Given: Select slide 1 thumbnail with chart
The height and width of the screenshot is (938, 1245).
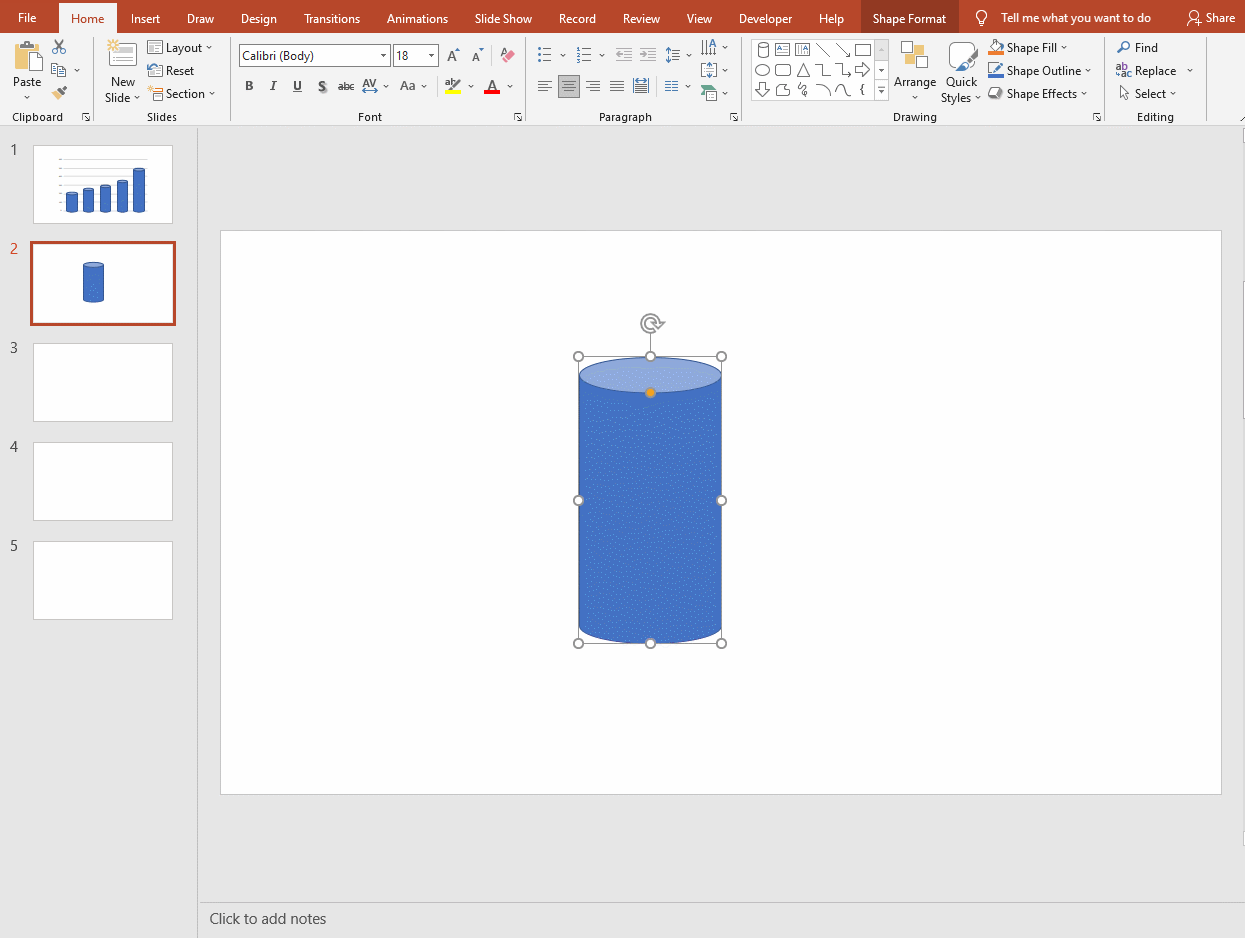Looking at the screenshot, I should (x=103, y=184).
